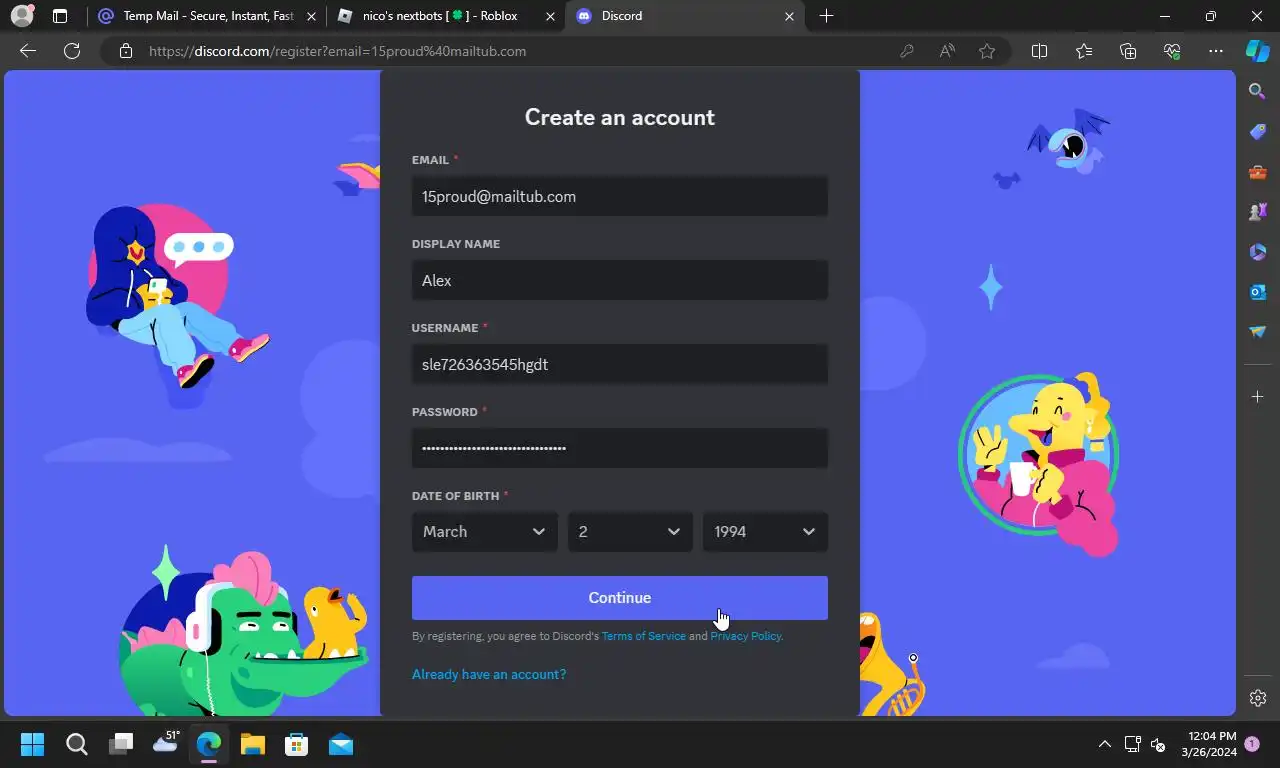Click the Username input field

click(620, 365)
